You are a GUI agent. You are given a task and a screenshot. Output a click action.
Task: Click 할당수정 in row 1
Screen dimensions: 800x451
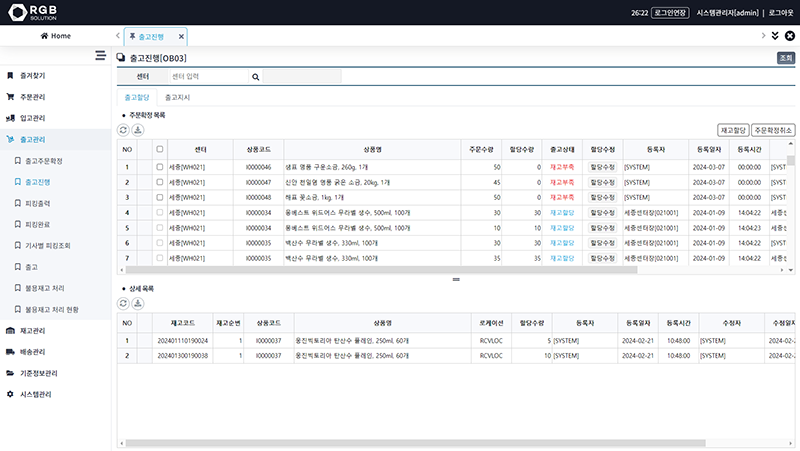pyautogui.click(x=603, y=167)
